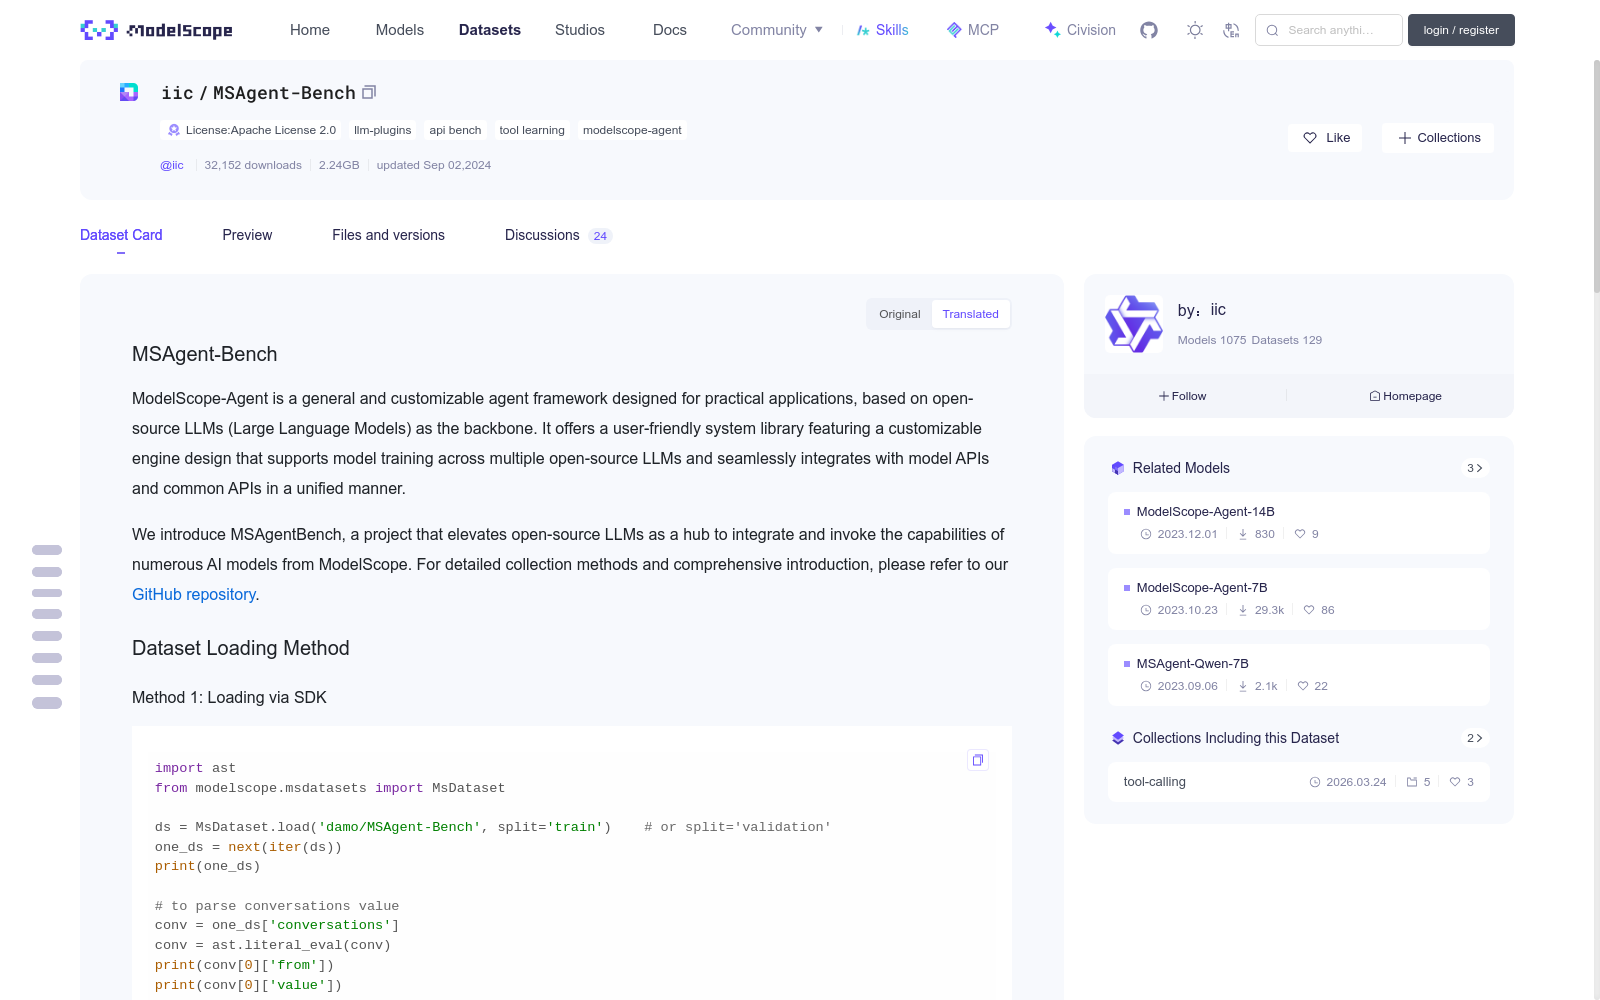
Task: Open the Skills page
Action: click(883, 30)
